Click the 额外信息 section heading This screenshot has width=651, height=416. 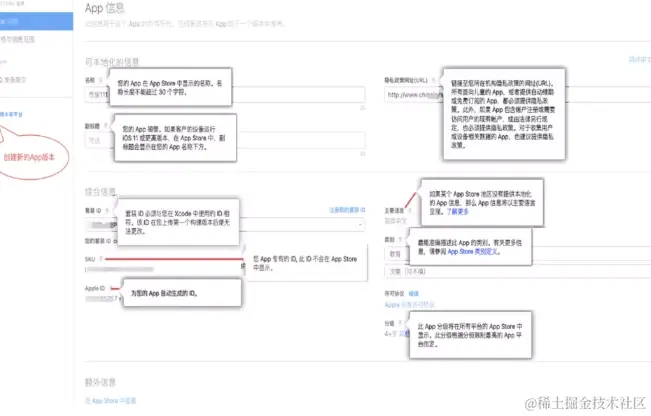100,382
